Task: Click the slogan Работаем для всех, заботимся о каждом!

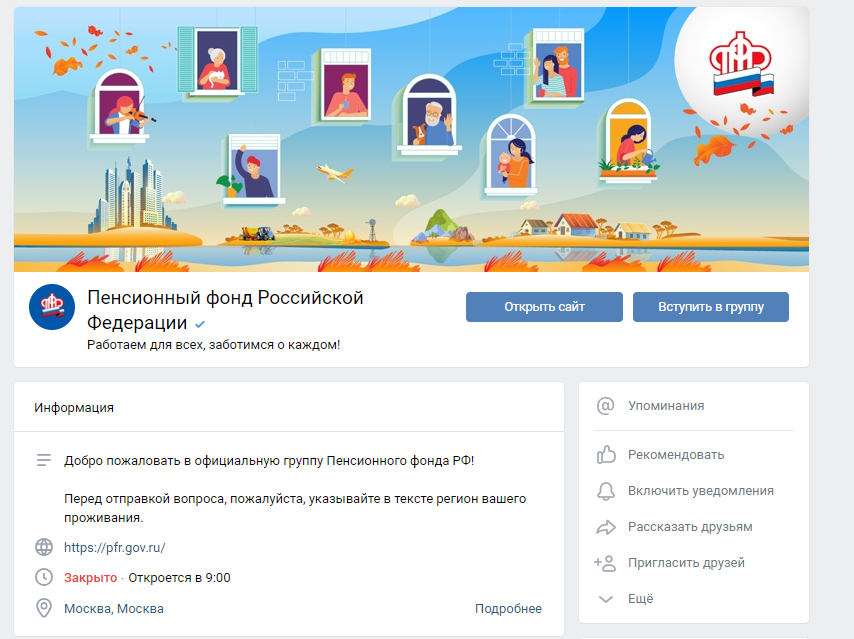Action: tap(214, 345)
